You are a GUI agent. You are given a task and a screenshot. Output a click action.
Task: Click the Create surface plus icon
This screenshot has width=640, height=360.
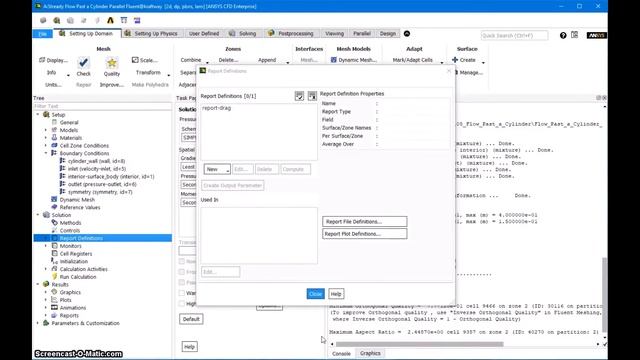pos(455,60)
